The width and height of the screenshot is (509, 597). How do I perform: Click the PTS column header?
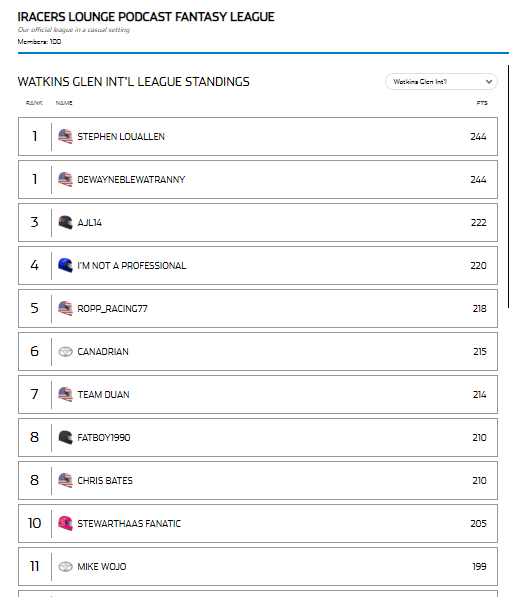[x=482, y=103]
